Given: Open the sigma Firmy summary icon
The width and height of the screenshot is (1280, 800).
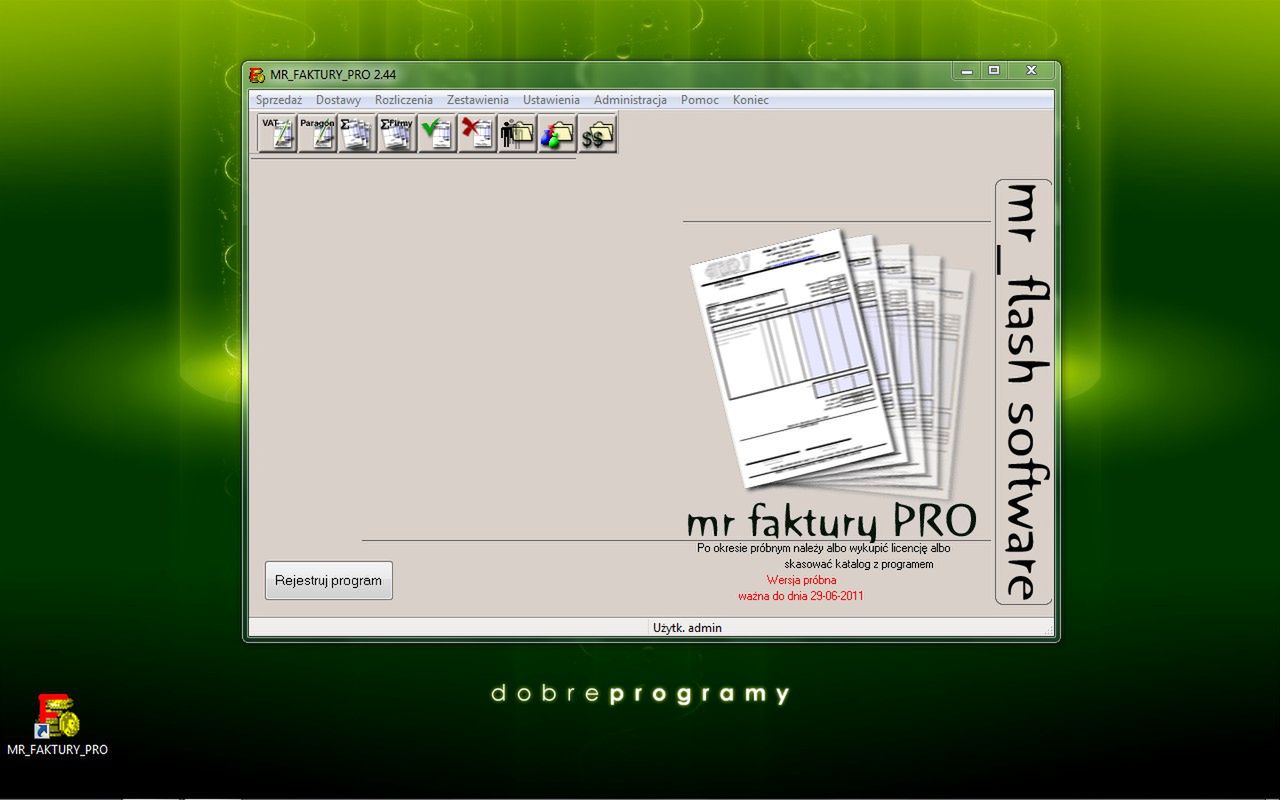Looking at the screenshot, I should [397, 133].
